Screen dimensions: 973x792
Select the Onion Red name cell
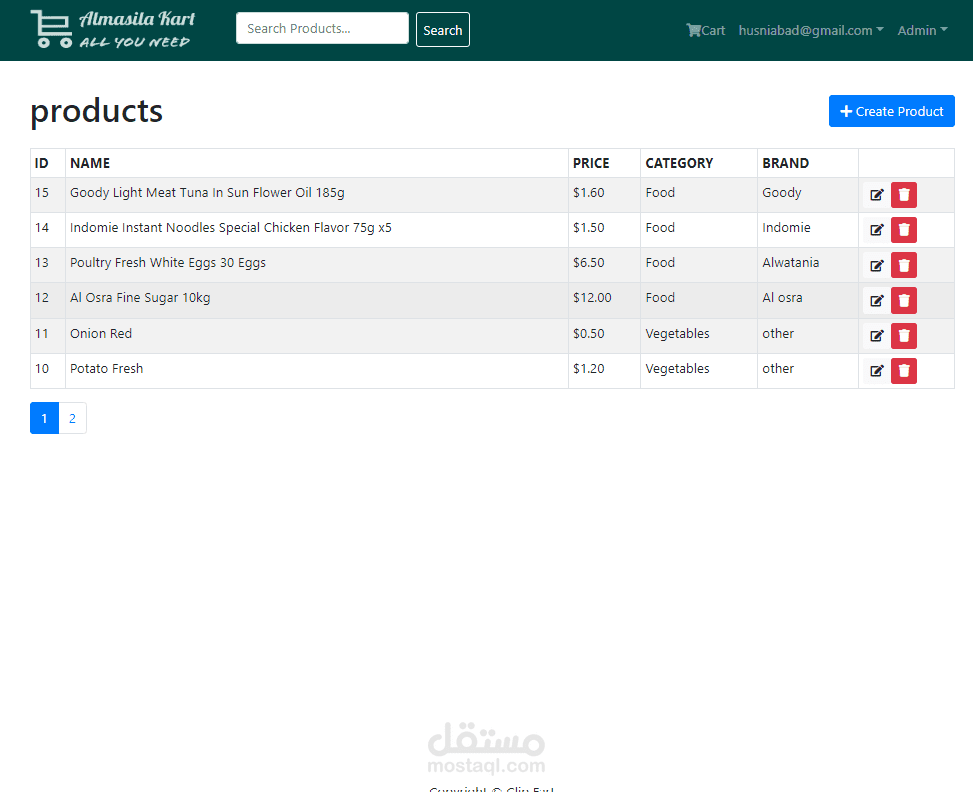[x=316, y=336]
